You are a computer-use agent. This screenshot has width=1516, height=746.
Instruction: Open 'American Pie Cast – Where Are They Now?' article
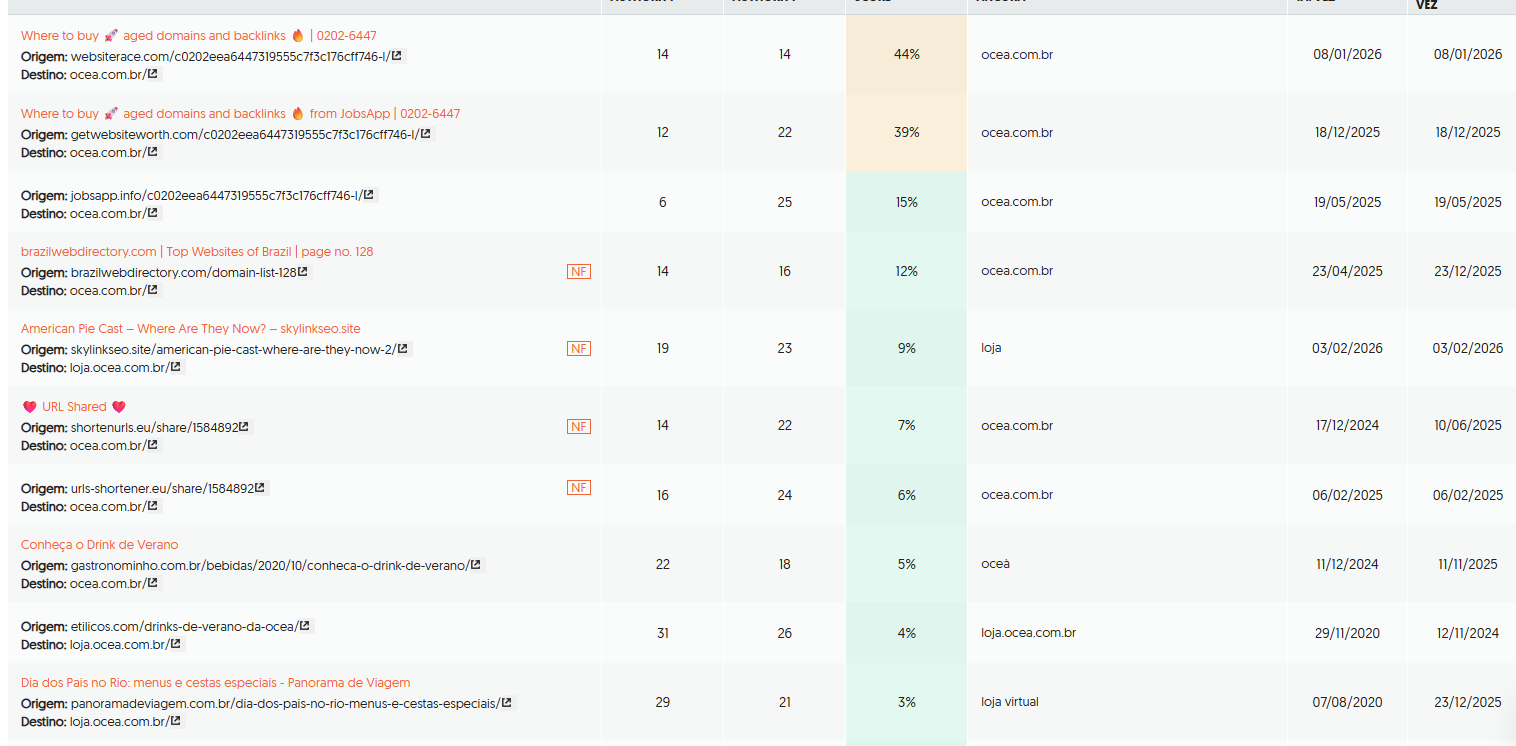point(190,328)
